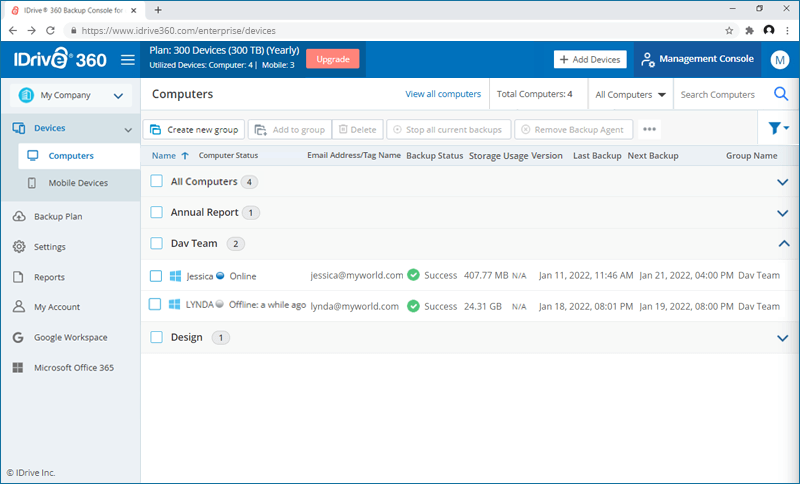Check the Design group checkbox

(x=157, y=337)
